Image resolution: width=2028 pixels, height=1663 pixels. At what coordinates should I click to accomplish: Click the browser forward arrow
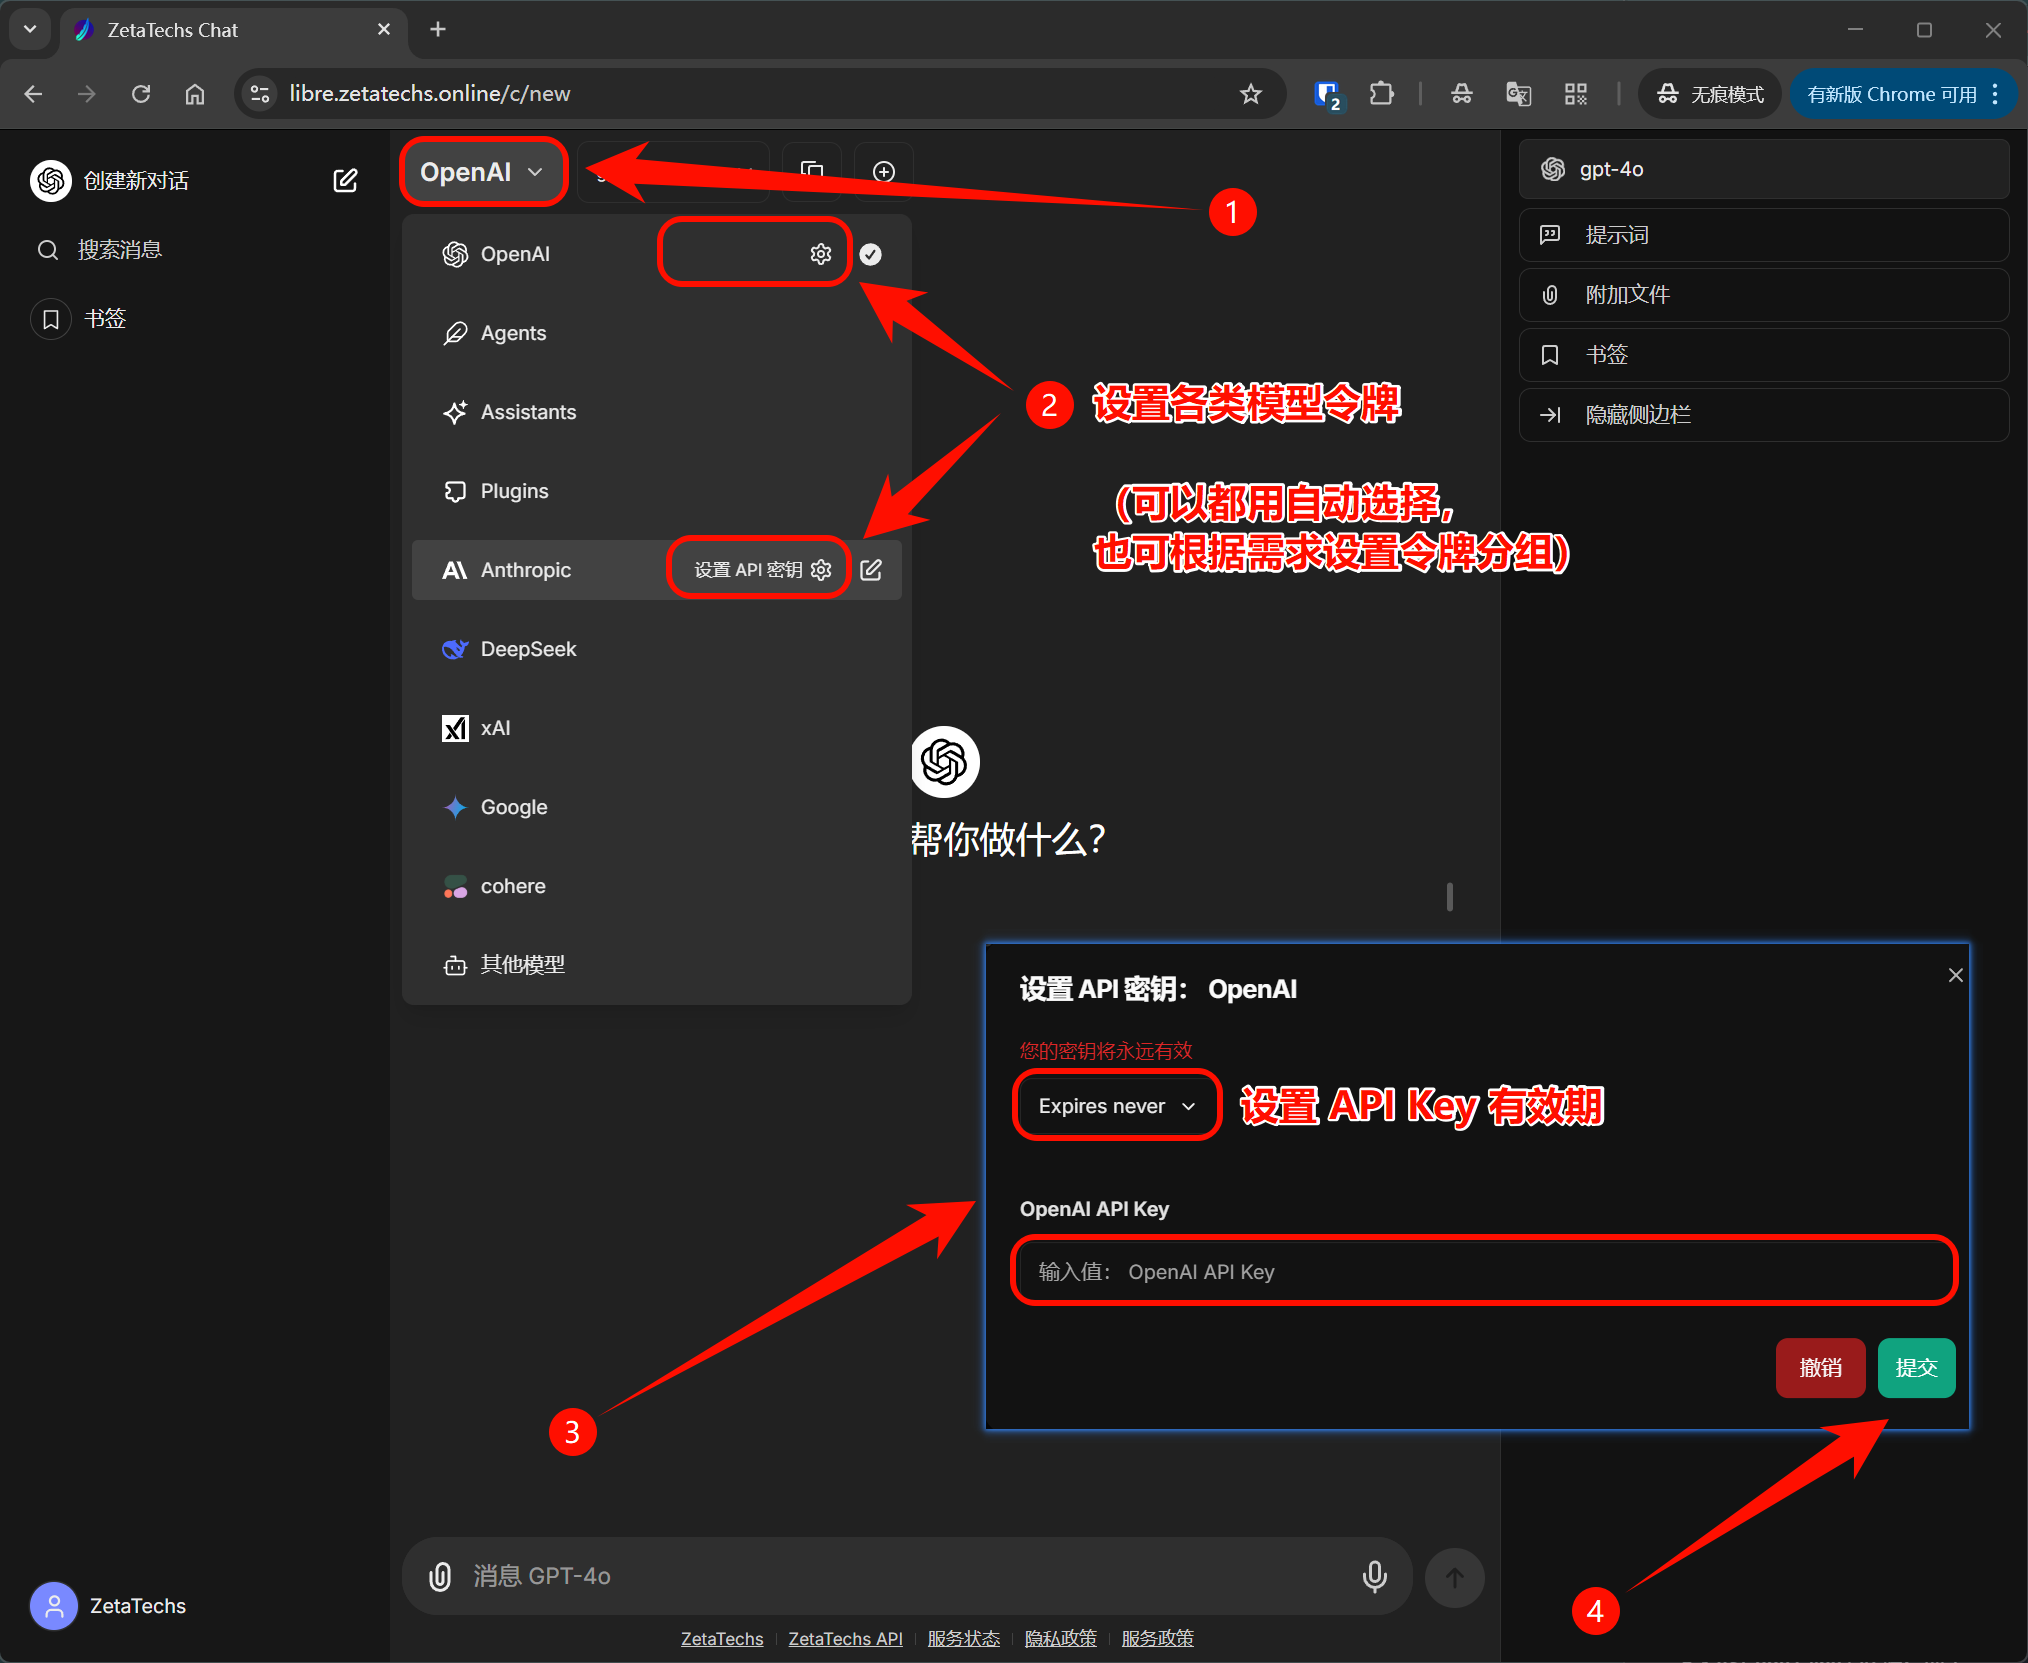click(x=87, y=94)
